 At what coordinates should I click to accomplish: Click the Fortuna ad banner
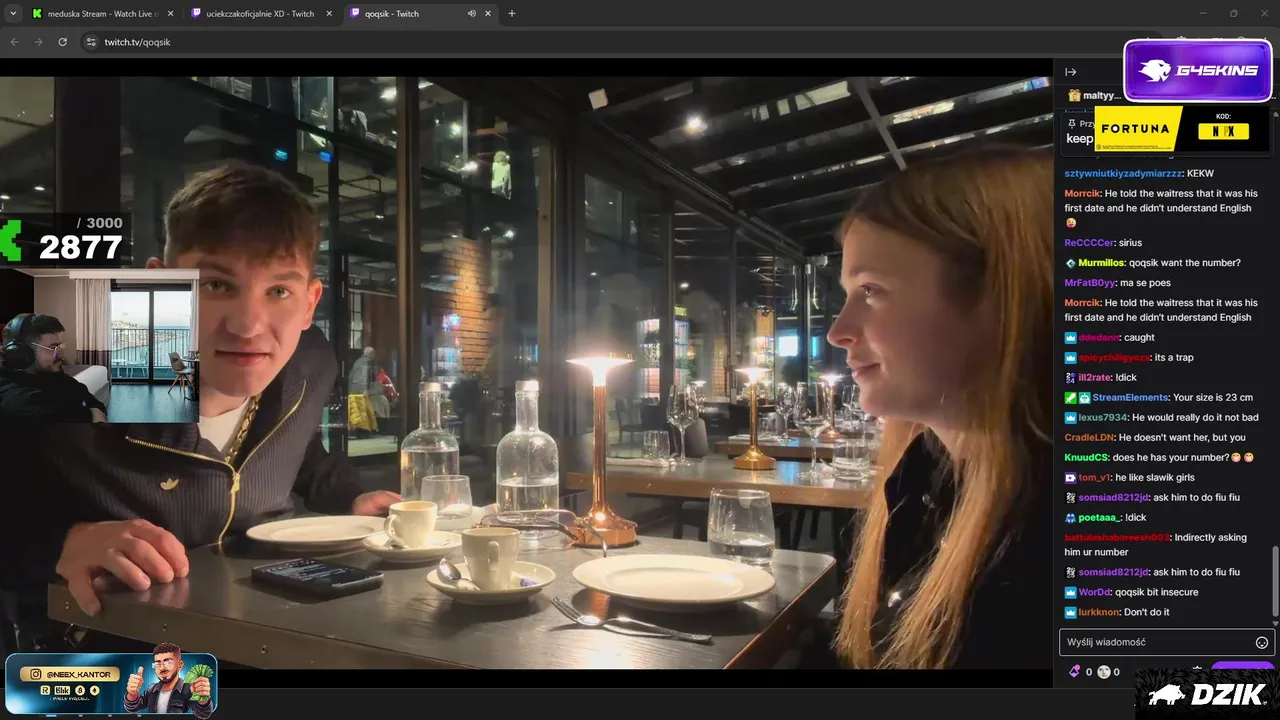coord(1182,129)
